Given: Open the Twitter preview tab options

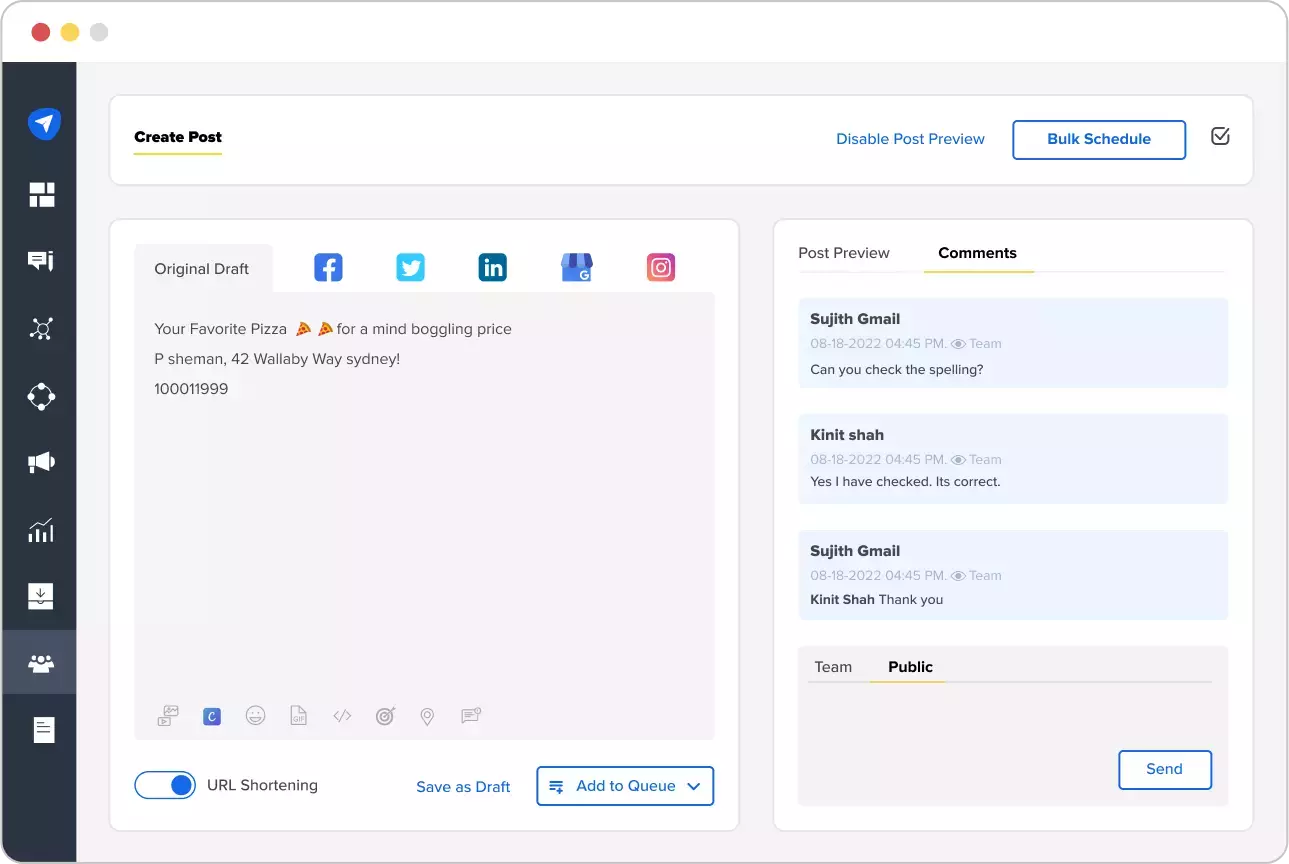Looking at the screenshot, I should pos(410,267).
